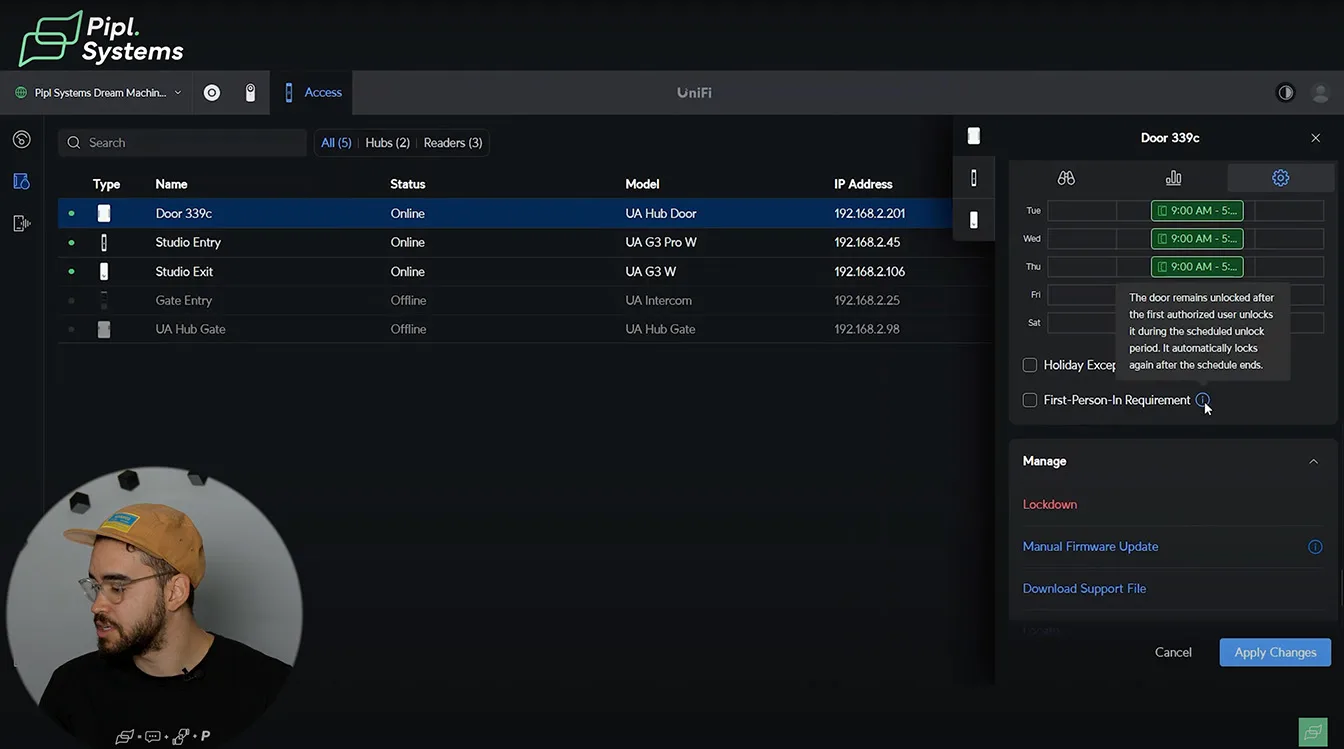This screenshot has width=1344, height=749.
Task: Click Manual Firmware Update link
Action: tap(1090, 547)
